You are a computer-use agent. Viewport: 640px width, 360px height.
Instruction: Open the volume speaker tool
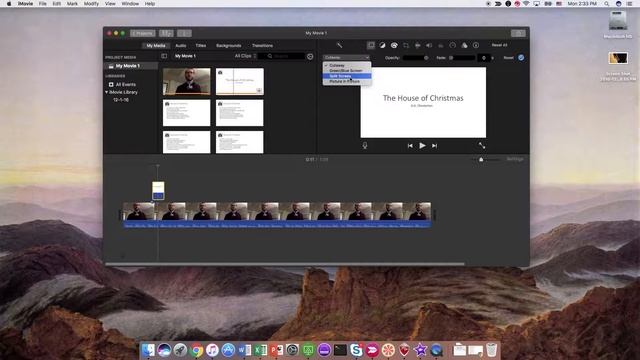429,45
